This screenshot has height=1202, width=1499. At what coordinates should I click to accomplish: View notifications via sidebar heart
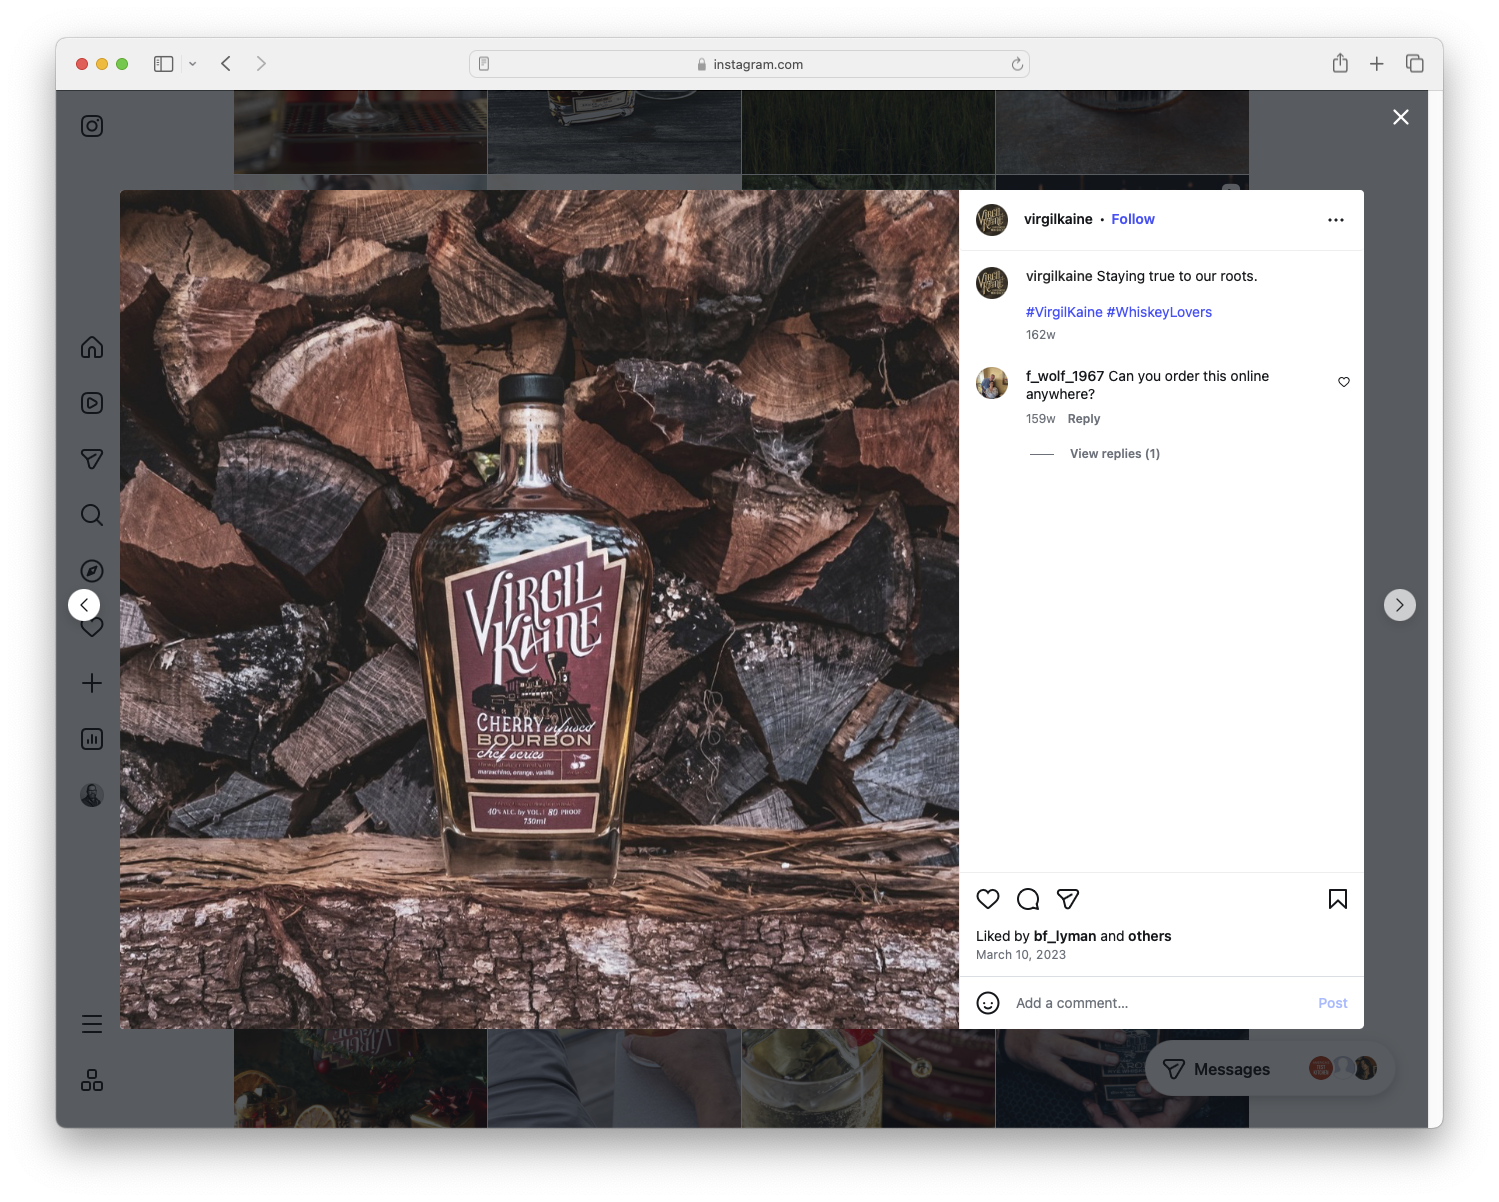click(91, 627)
